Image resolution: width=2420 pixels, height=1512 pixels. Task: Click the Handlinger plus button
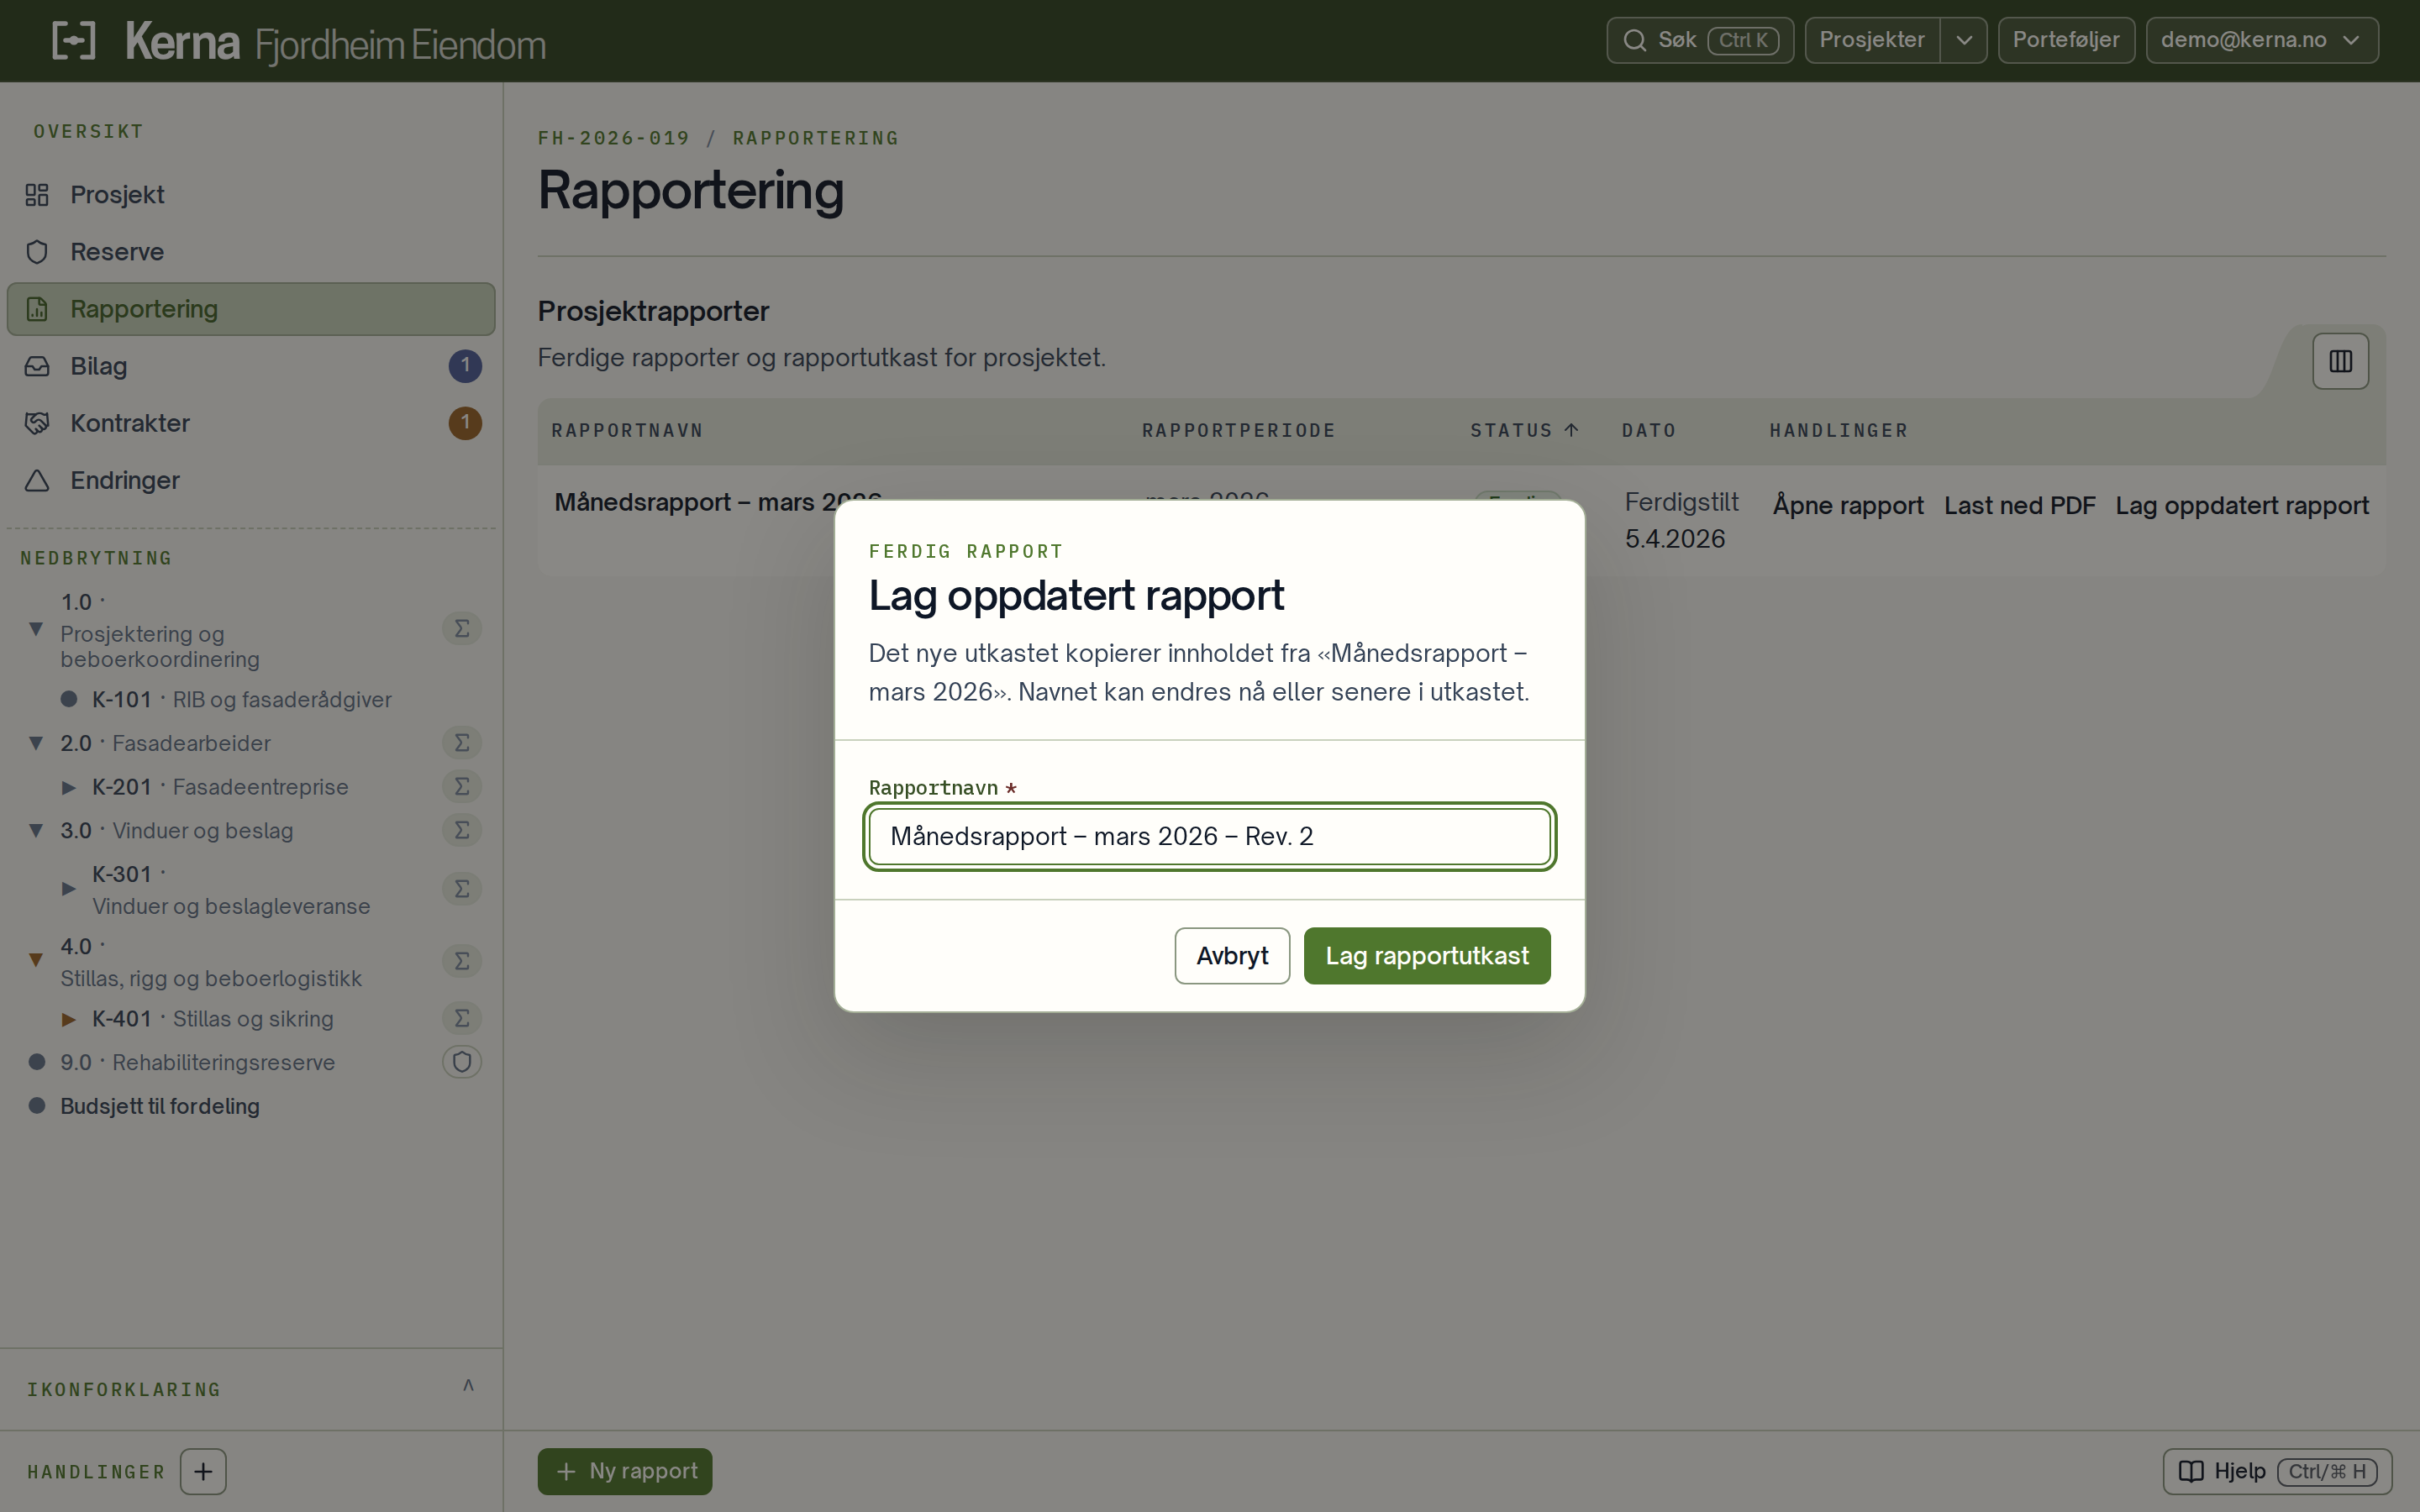[x=203, y=1472]
